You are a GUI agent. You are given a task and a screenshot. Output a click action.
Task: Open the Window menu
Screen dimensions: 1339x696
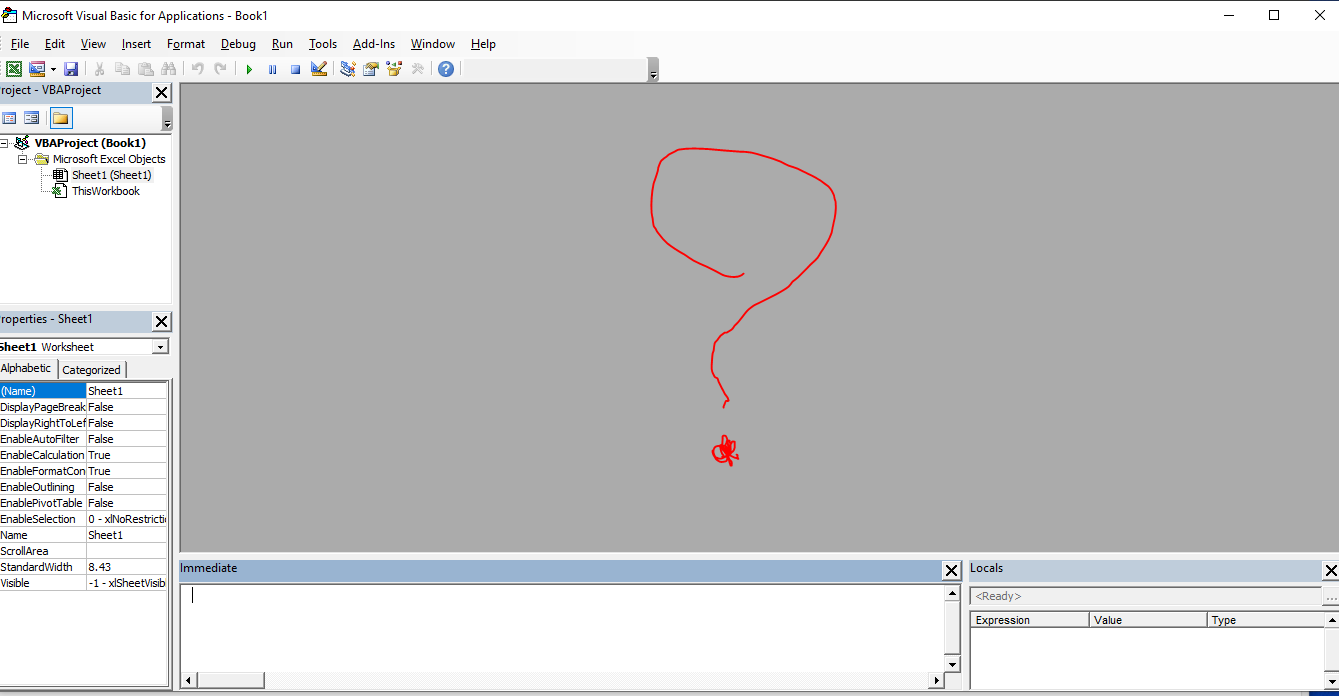point(433,44)
